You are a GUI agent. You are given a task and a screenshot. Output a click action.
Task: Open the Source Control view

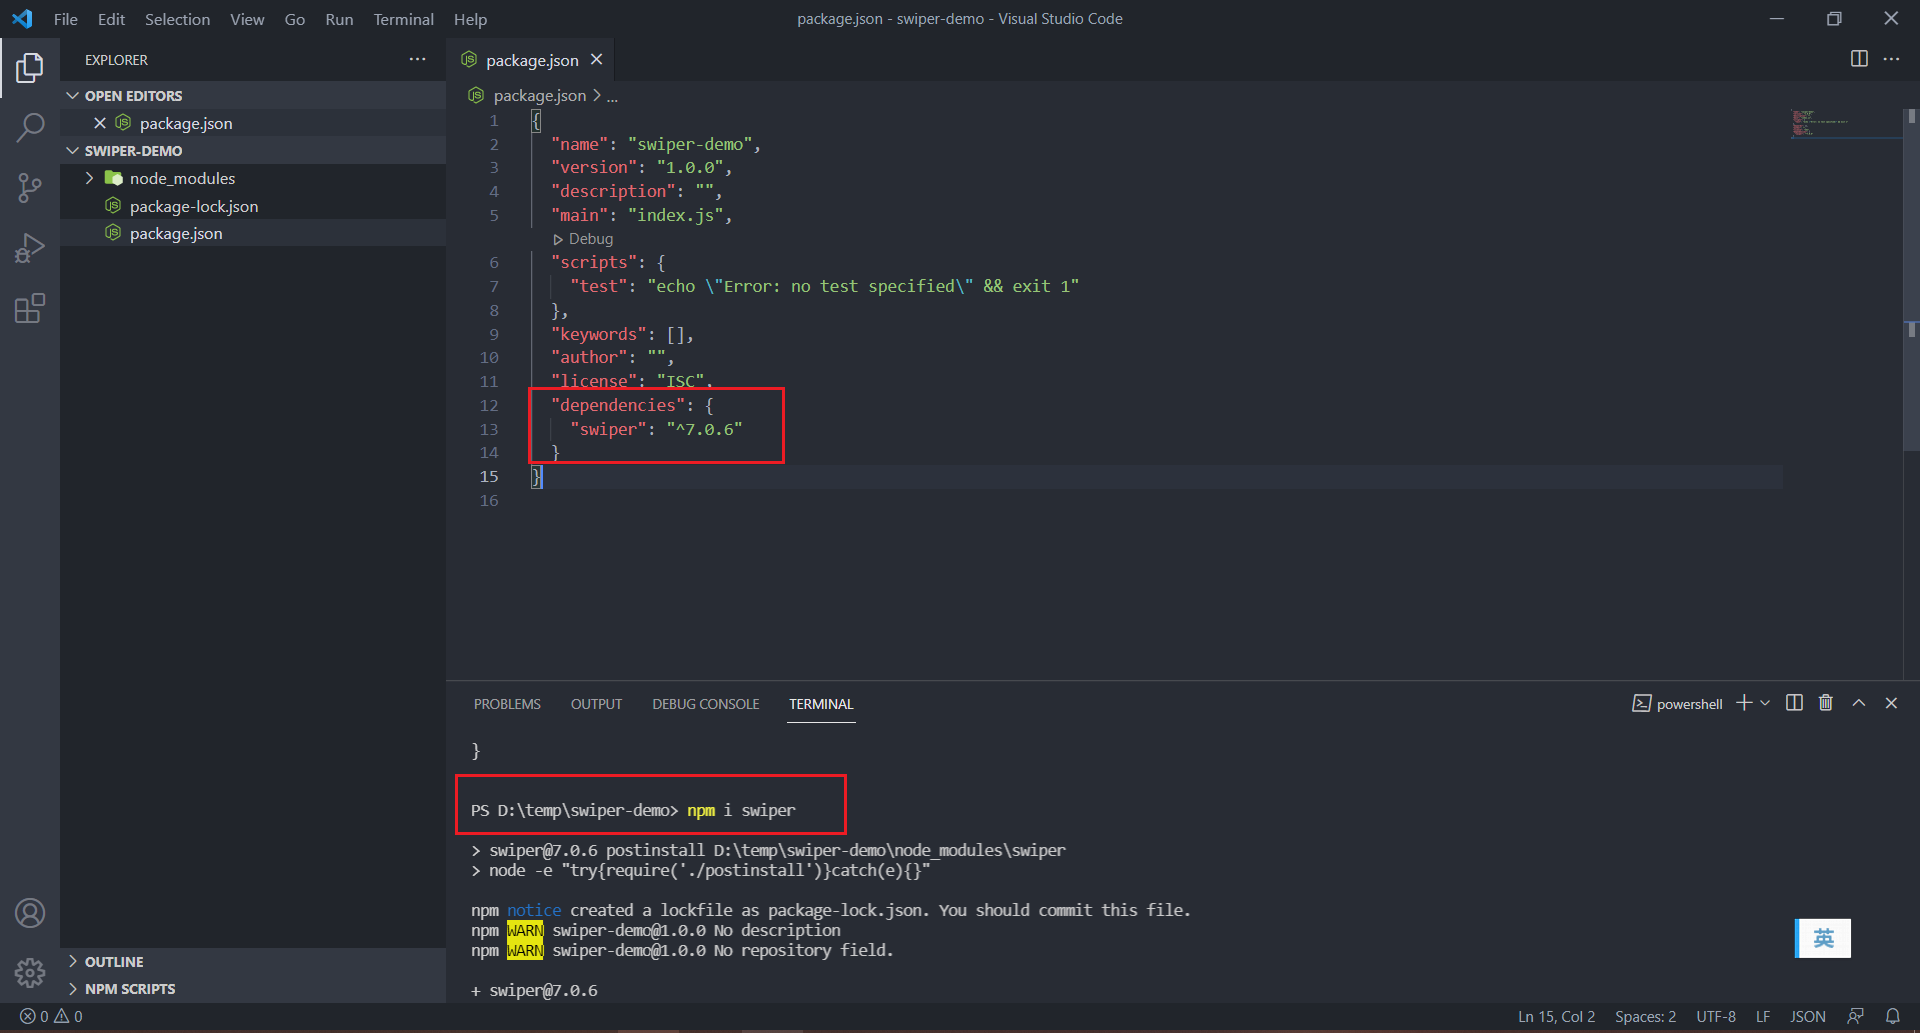pyautogui.click(x=30, y=187)
